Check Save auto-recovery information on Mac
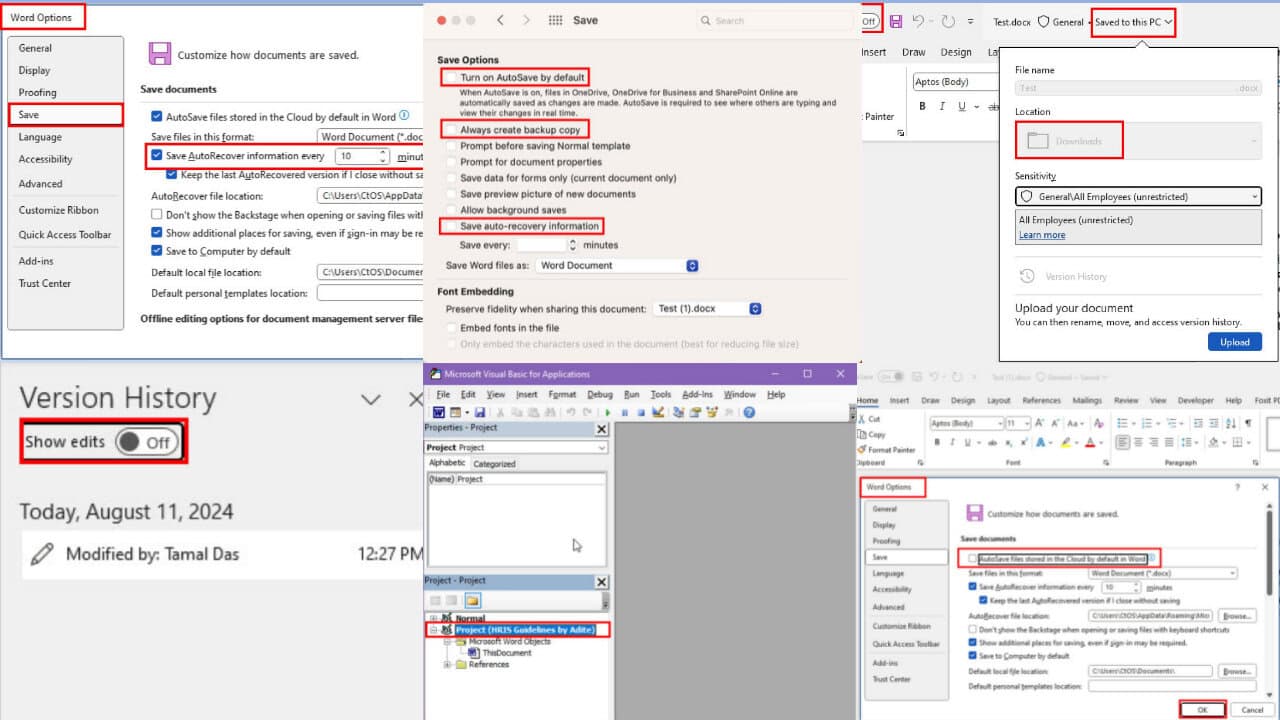Screen dimensions: 1280x720 click(452, 226)
